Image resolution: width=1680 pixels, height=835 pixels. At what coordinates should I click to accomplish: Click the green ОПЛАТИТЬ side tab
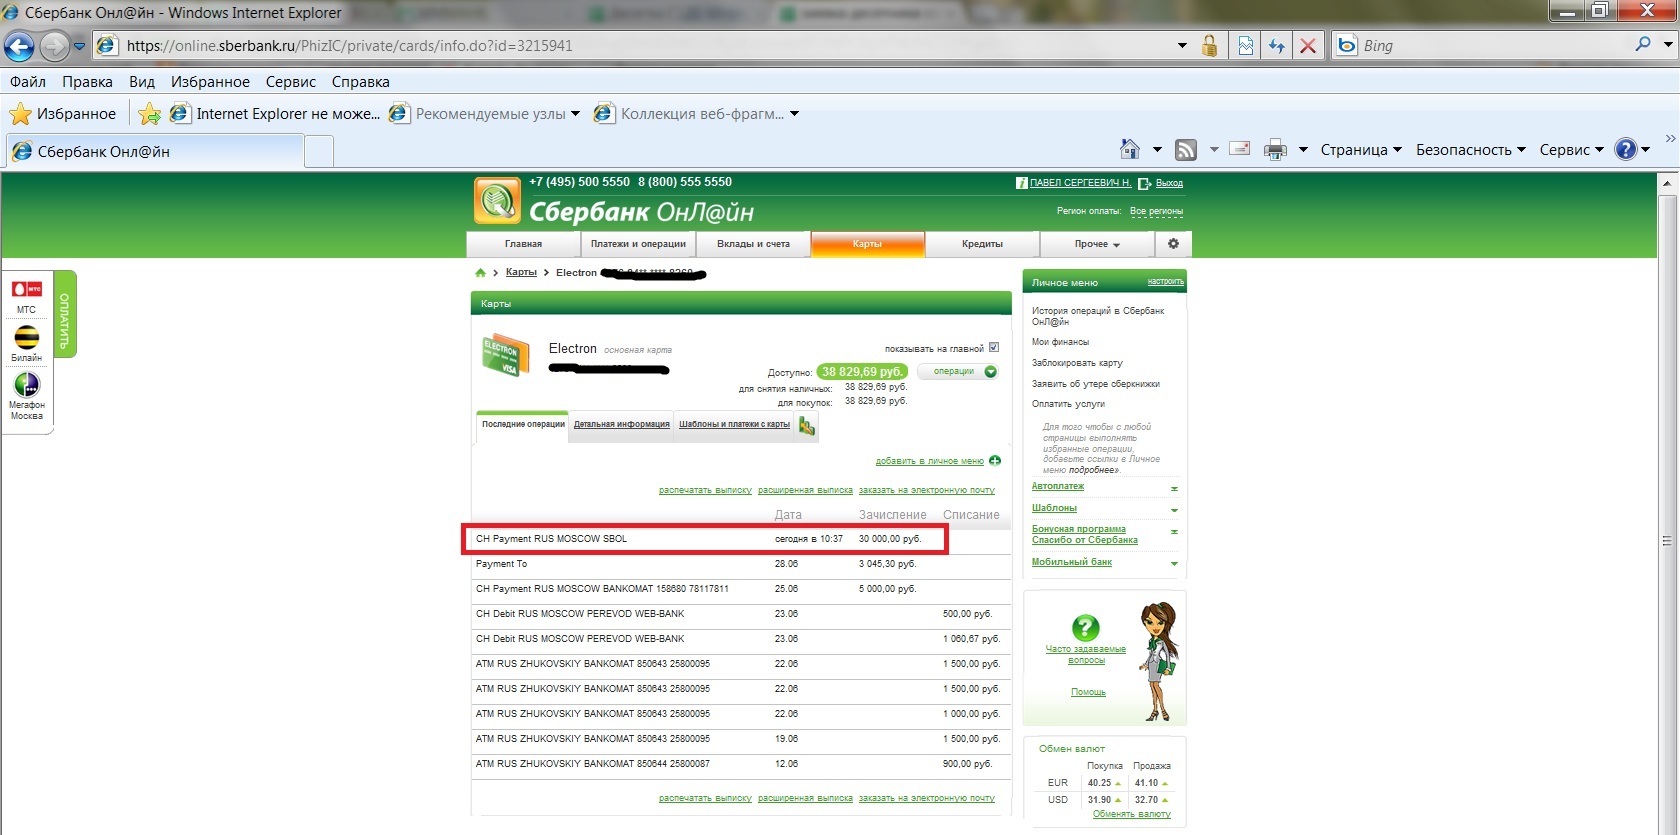coord(64,314)
